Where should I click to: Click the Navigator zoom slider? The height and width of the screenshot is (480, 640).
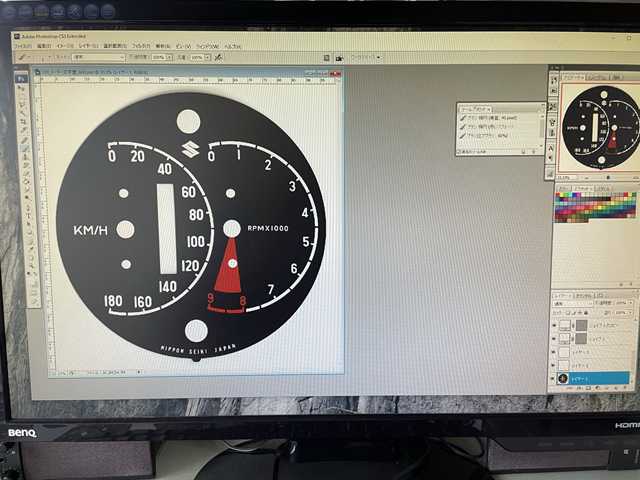(610, 178)
